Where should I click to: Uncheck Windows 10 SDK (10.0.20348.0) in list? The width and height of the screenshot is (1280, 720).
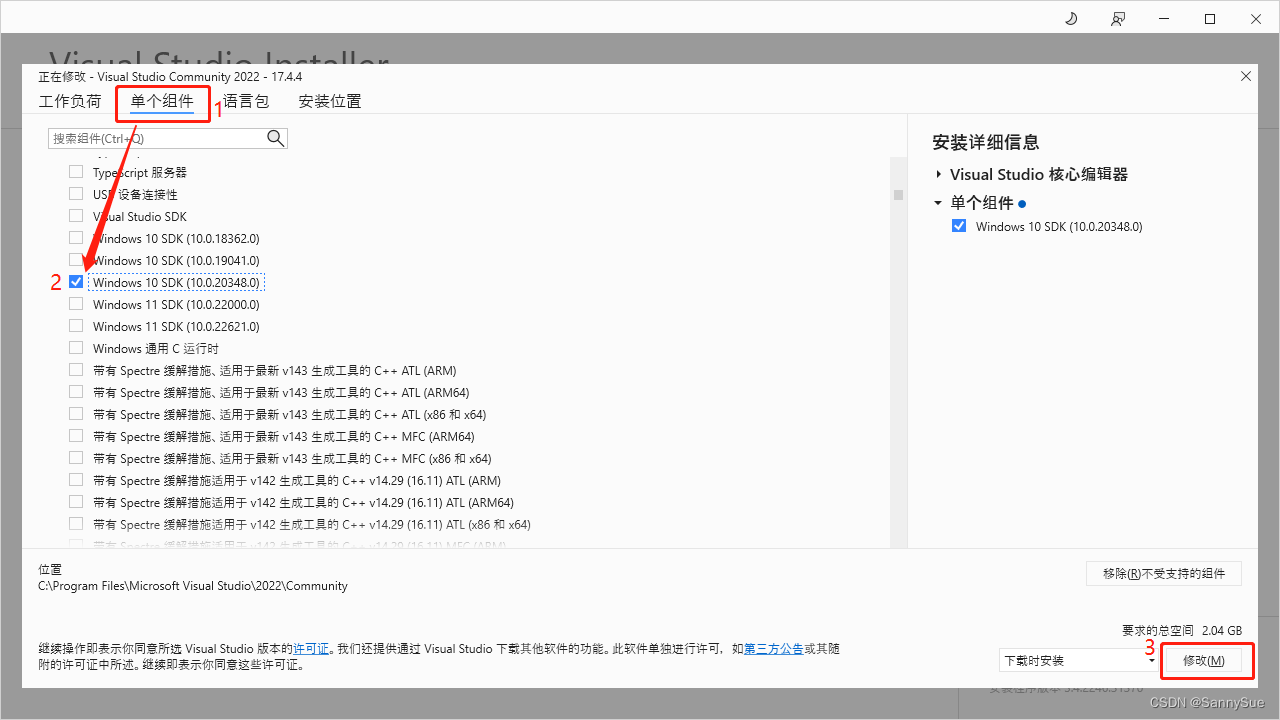pos(76,282)
